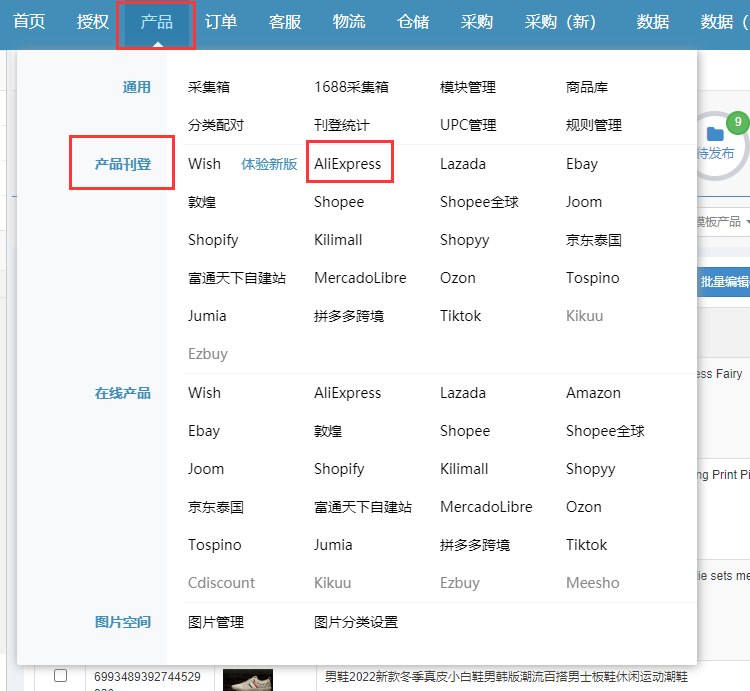Select the 产品 top navigation tab

pyautogui.click(x=156, y=22)
